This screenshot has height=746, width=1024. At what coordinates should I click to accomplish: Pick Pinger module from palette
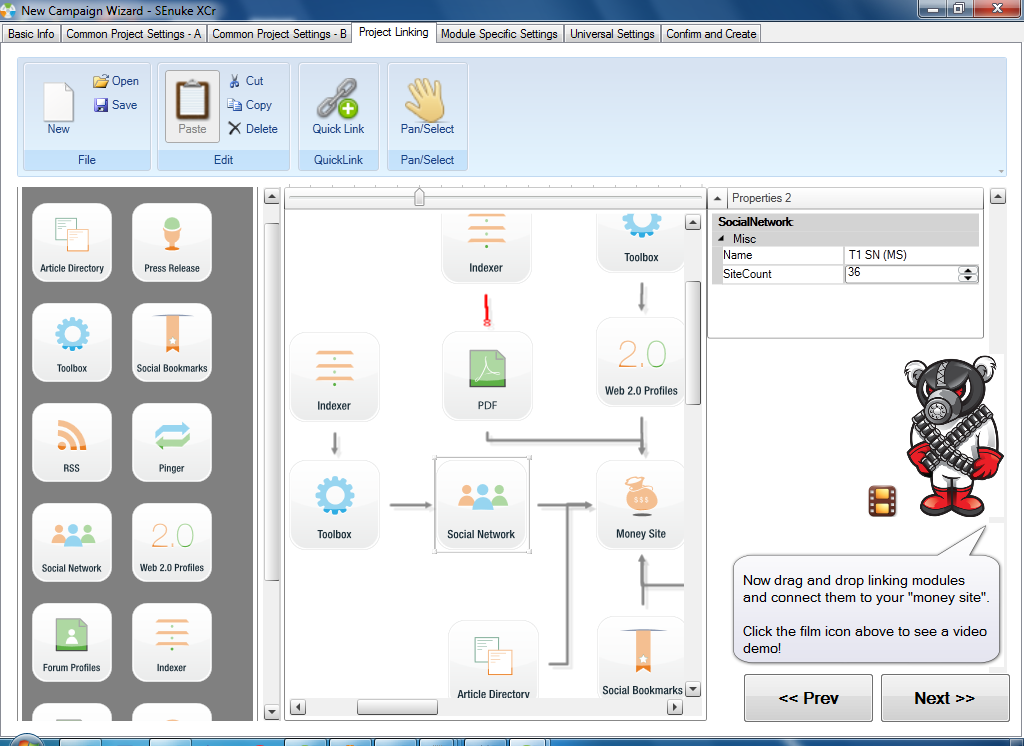pyautogui.click(x=172, y=442)
